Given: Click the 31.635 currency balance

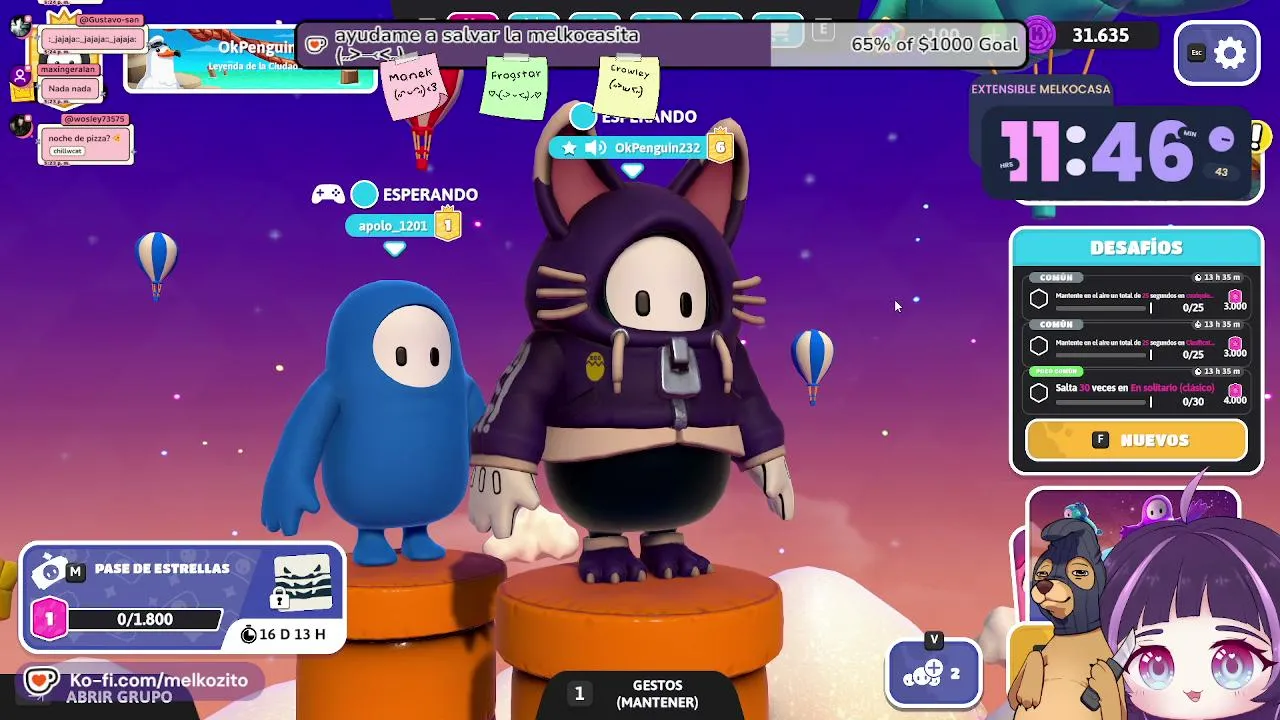Looking at the screenshot, I should pos(1100,36).
